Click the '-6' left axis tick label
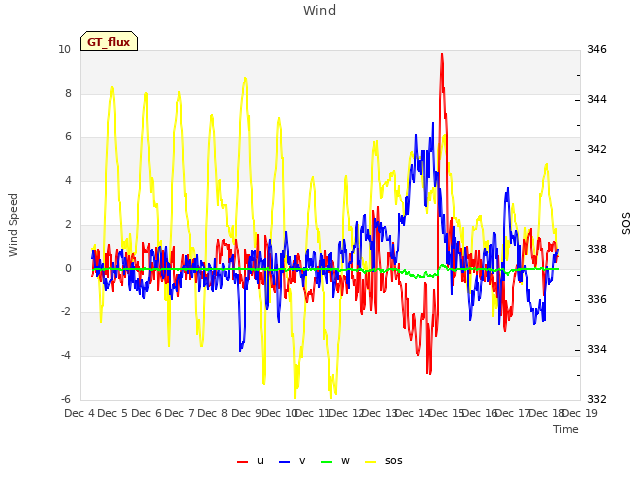This screenshot has height=480, width=640. [66, 399]
